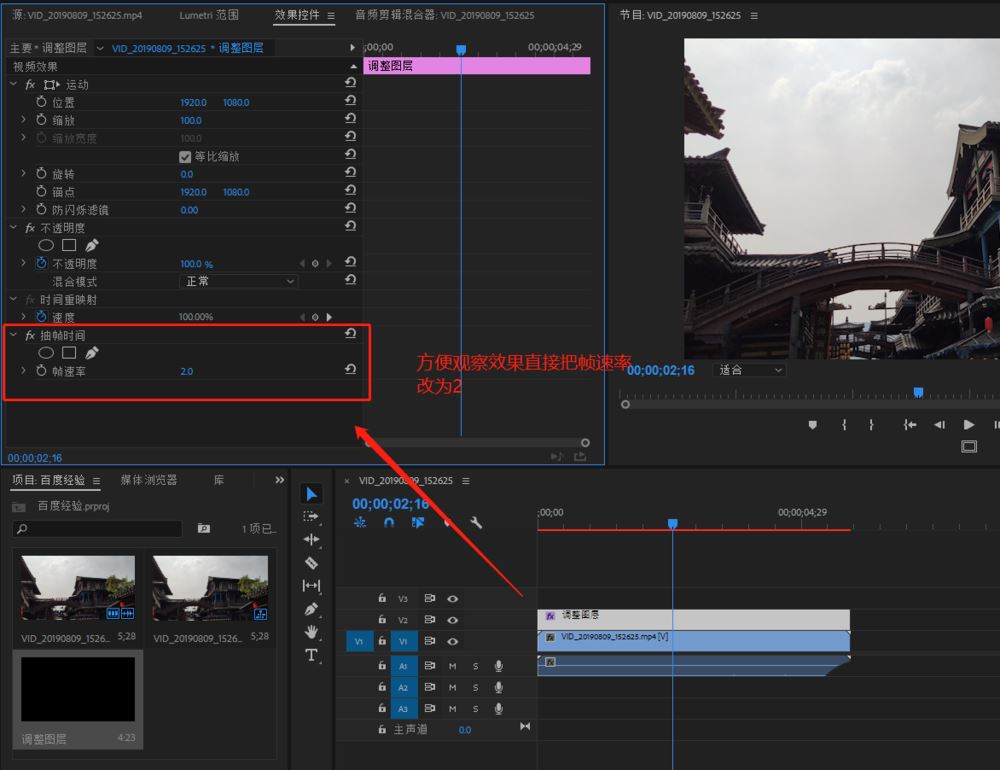
Task: Select the Selection tool in the tools panel
Action: click(x=312, y=494)
